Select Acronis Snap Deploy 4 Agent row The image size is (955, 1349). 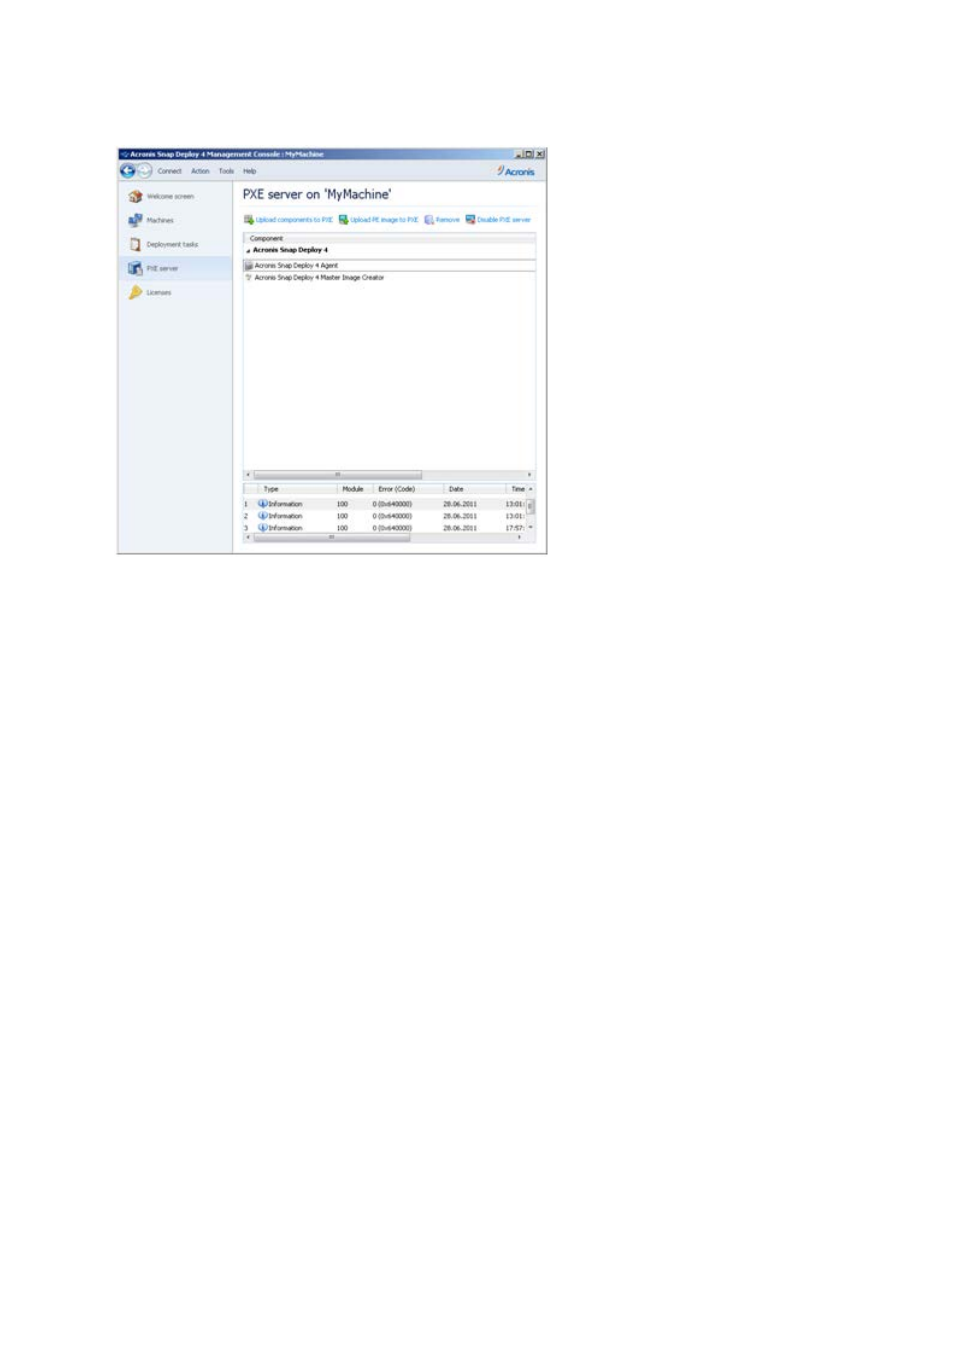pos(390,266)
